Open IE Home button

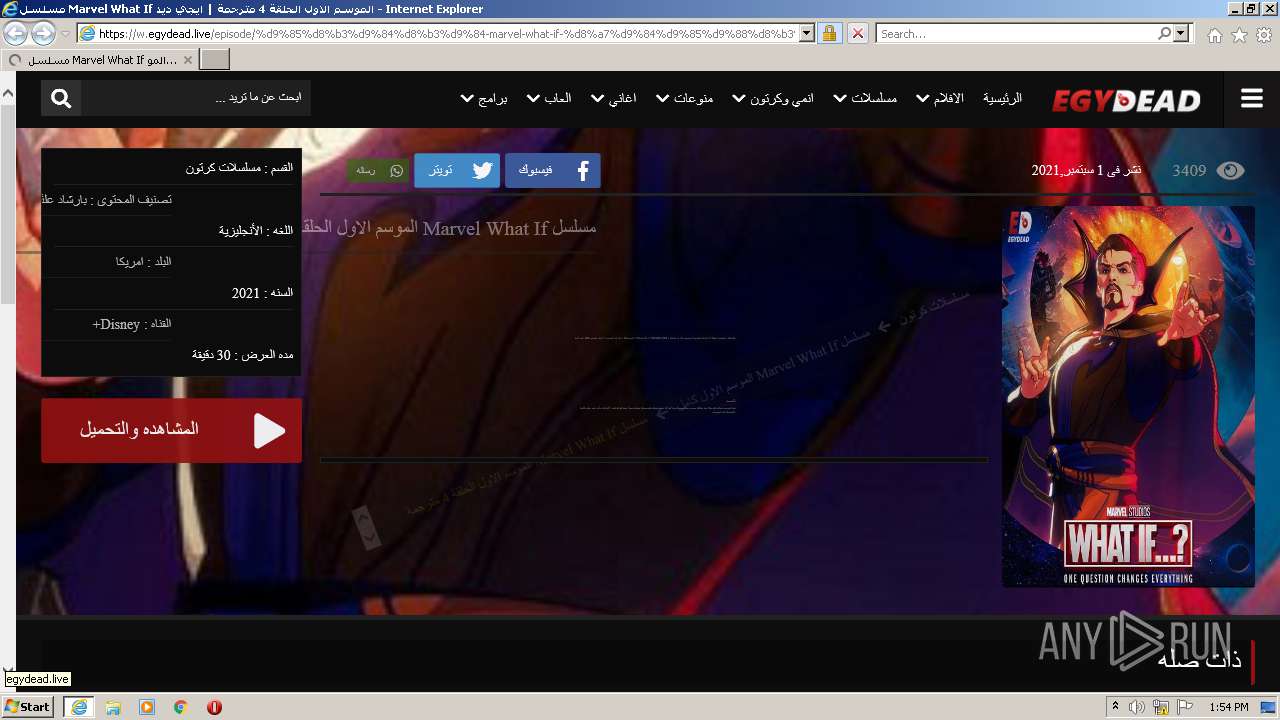[1214, 35]
